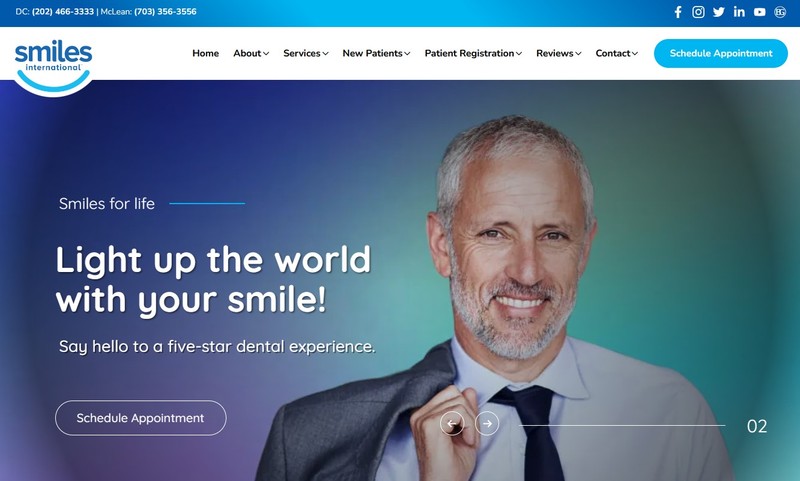
Task: Expand the Patient Registration menu
Action: [473, 53]
